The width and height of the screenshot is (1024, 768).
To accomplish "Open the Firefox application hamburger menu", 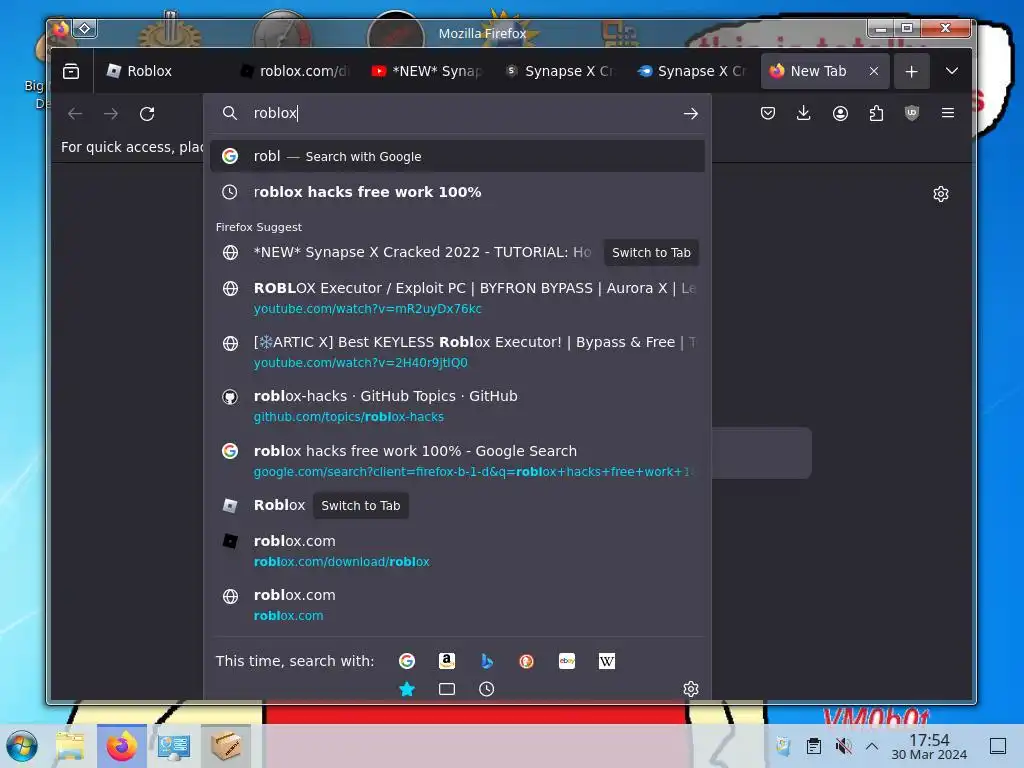I will pyautogui.click(x=948, y=113).
